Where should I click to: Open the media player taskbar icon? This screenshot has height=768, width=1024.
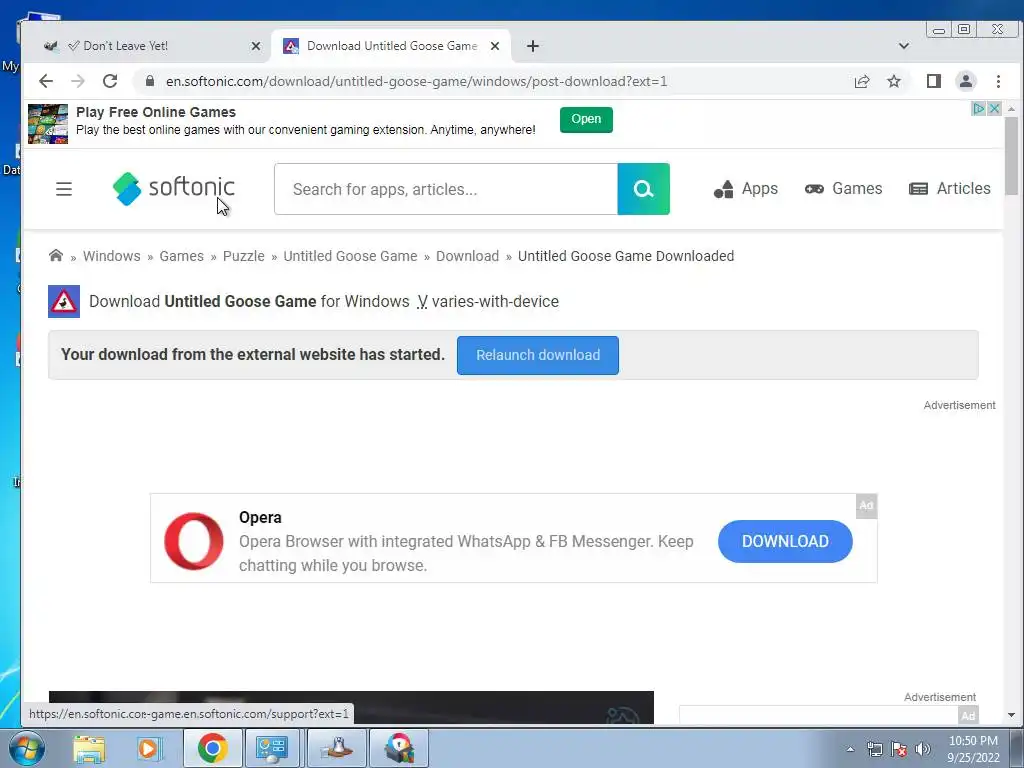pyautogui.click(x=149, y=748)
